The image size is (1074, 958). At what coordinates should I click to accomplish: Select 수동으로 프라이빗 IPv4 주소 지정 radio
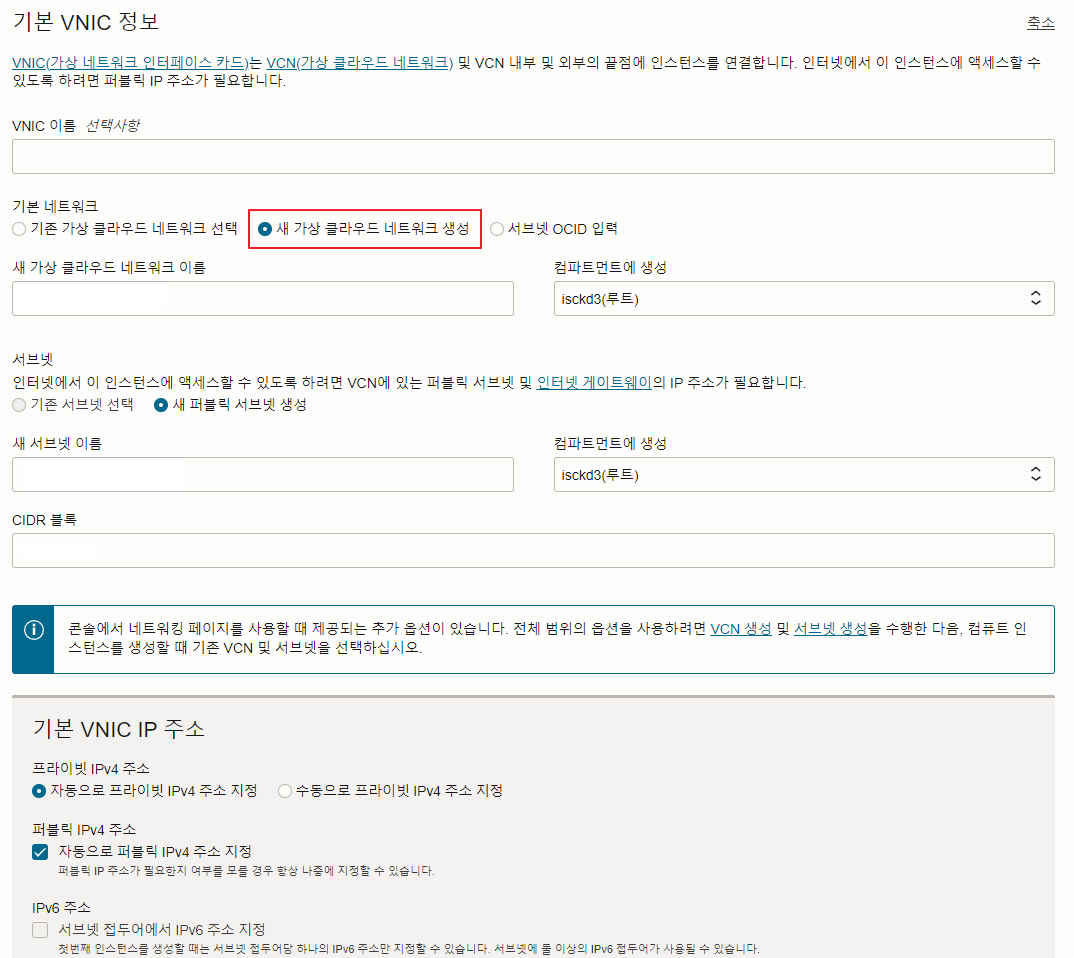coord(285,791)
